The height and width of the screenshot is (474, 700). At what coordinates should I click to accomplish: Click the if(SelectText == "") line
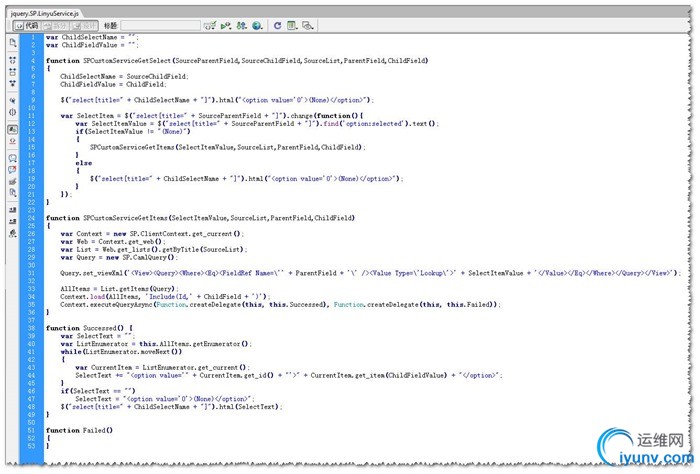pos(98,391)
